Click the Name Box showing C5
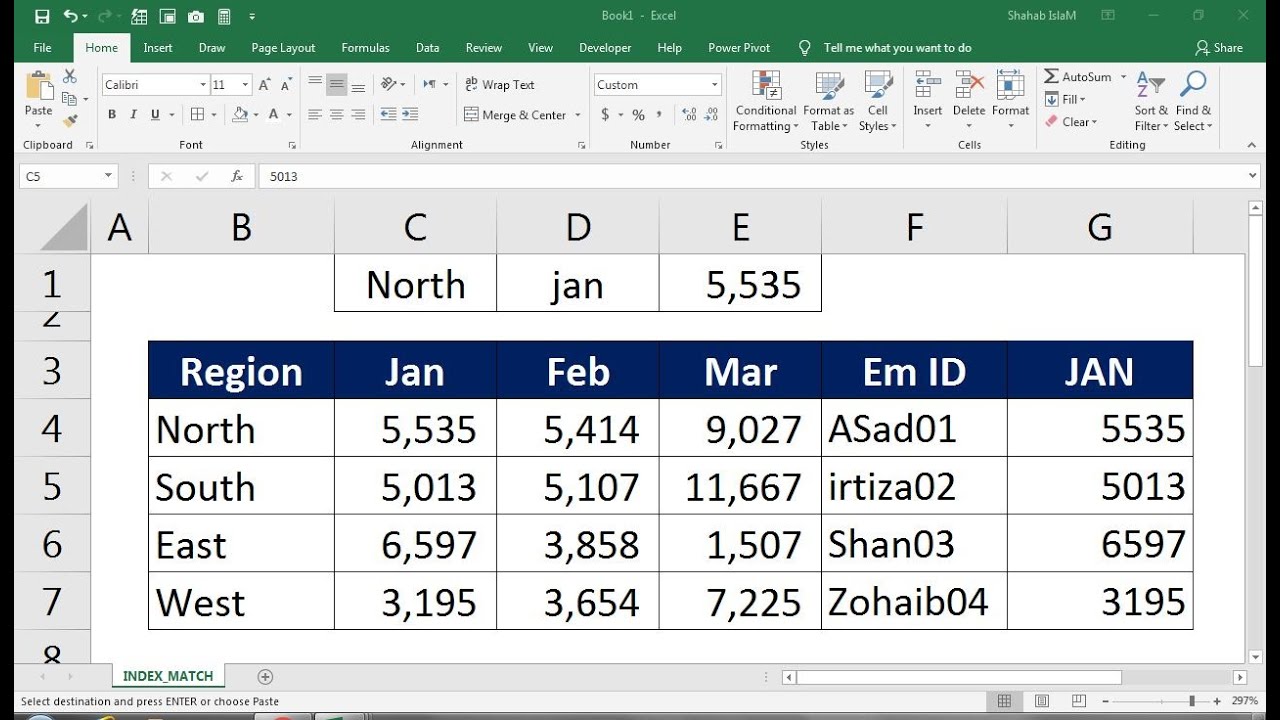 (68, 176)
